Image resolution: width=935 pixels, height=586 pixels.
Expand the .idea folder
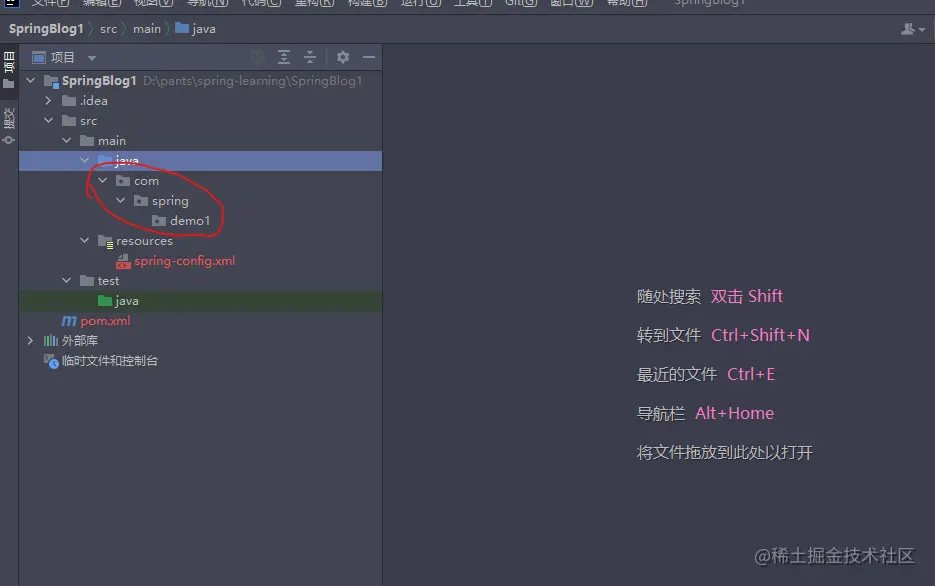[48, 101]
